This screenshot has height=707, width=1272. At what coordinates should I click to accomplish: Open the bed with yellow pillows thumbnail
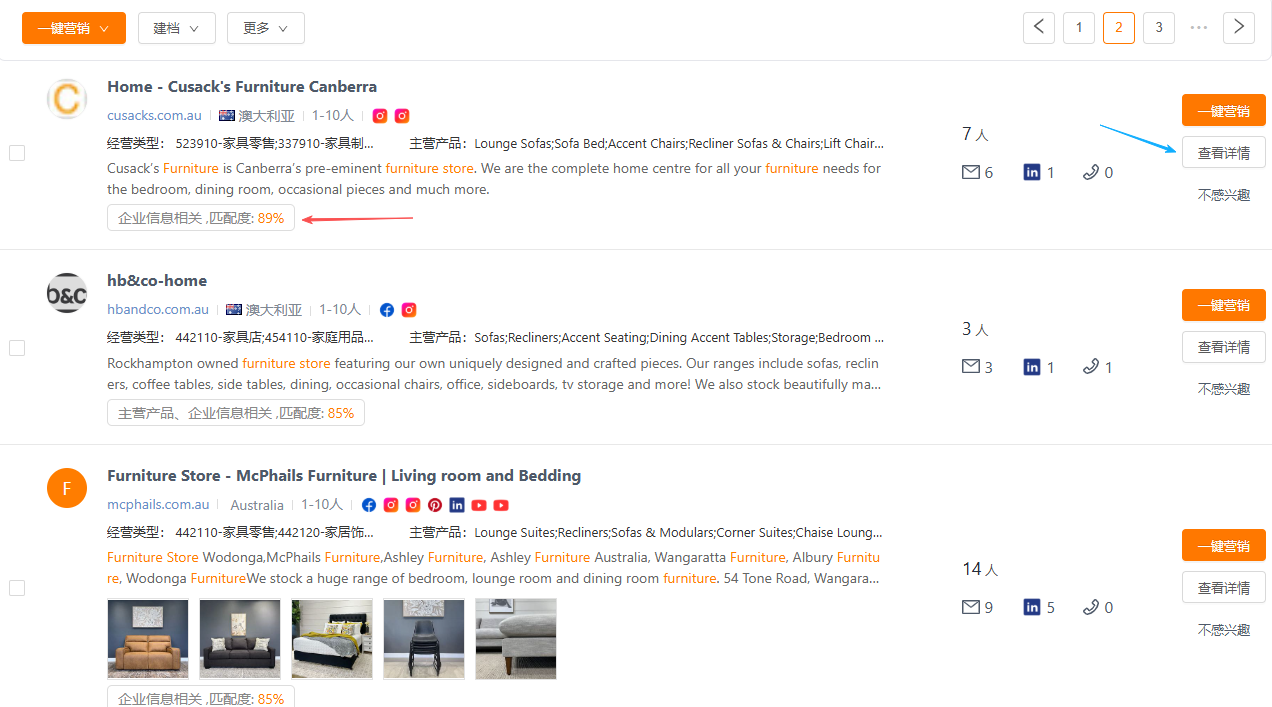(x=332, y=639)
